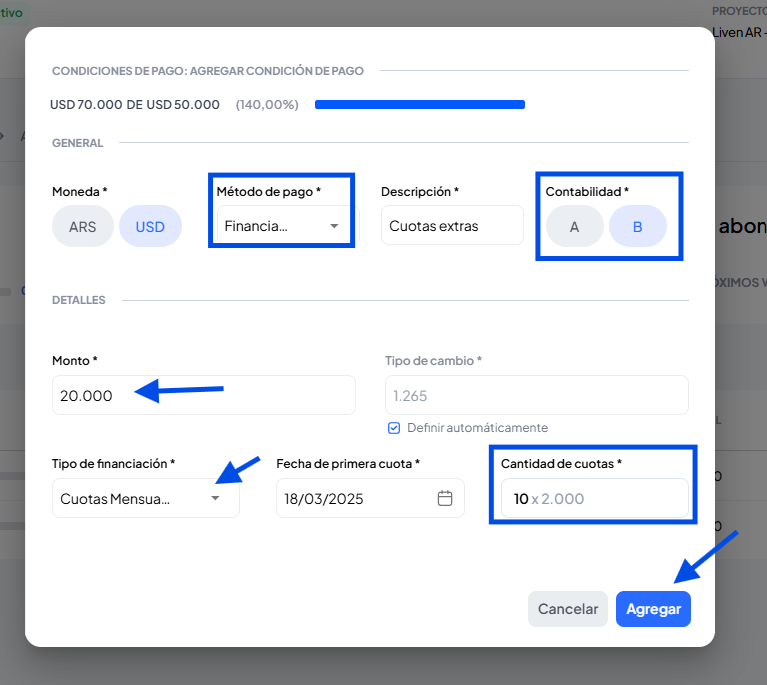Open the calendar picker icon
Image resolution: width=767 pixels, height=685 pixels.
(x=446, y=498)
